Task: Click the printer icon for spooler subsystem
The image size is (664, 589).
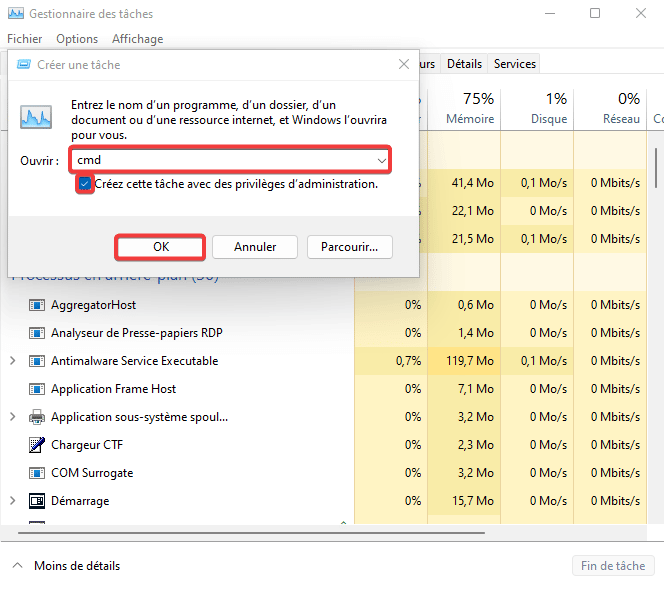Action: click(37, 417)
